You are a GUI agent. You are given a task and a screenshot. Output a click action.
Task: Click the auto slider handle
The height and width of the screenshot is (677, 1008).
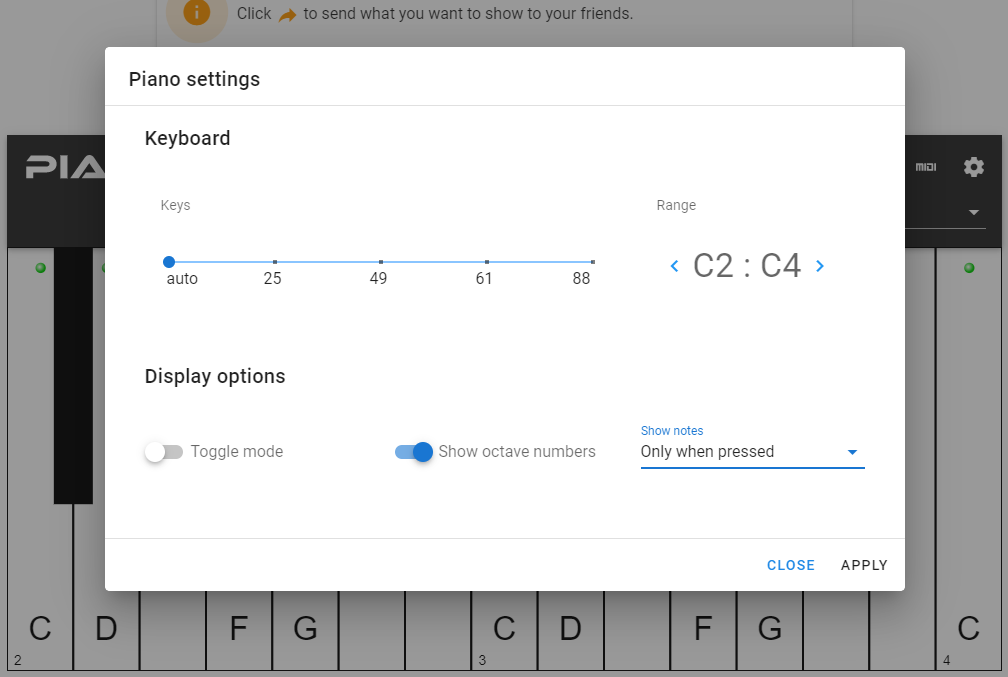(x=169, y=262)
